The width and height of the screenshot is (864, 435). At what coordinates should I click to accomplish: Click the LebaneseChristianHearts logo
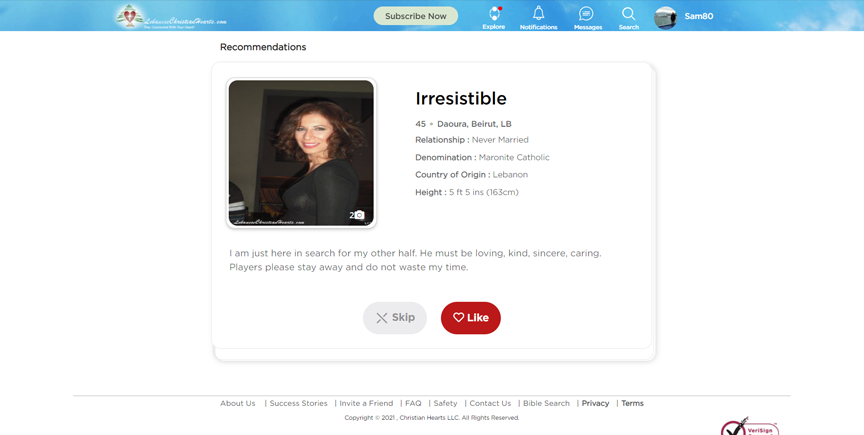point(171,17)
